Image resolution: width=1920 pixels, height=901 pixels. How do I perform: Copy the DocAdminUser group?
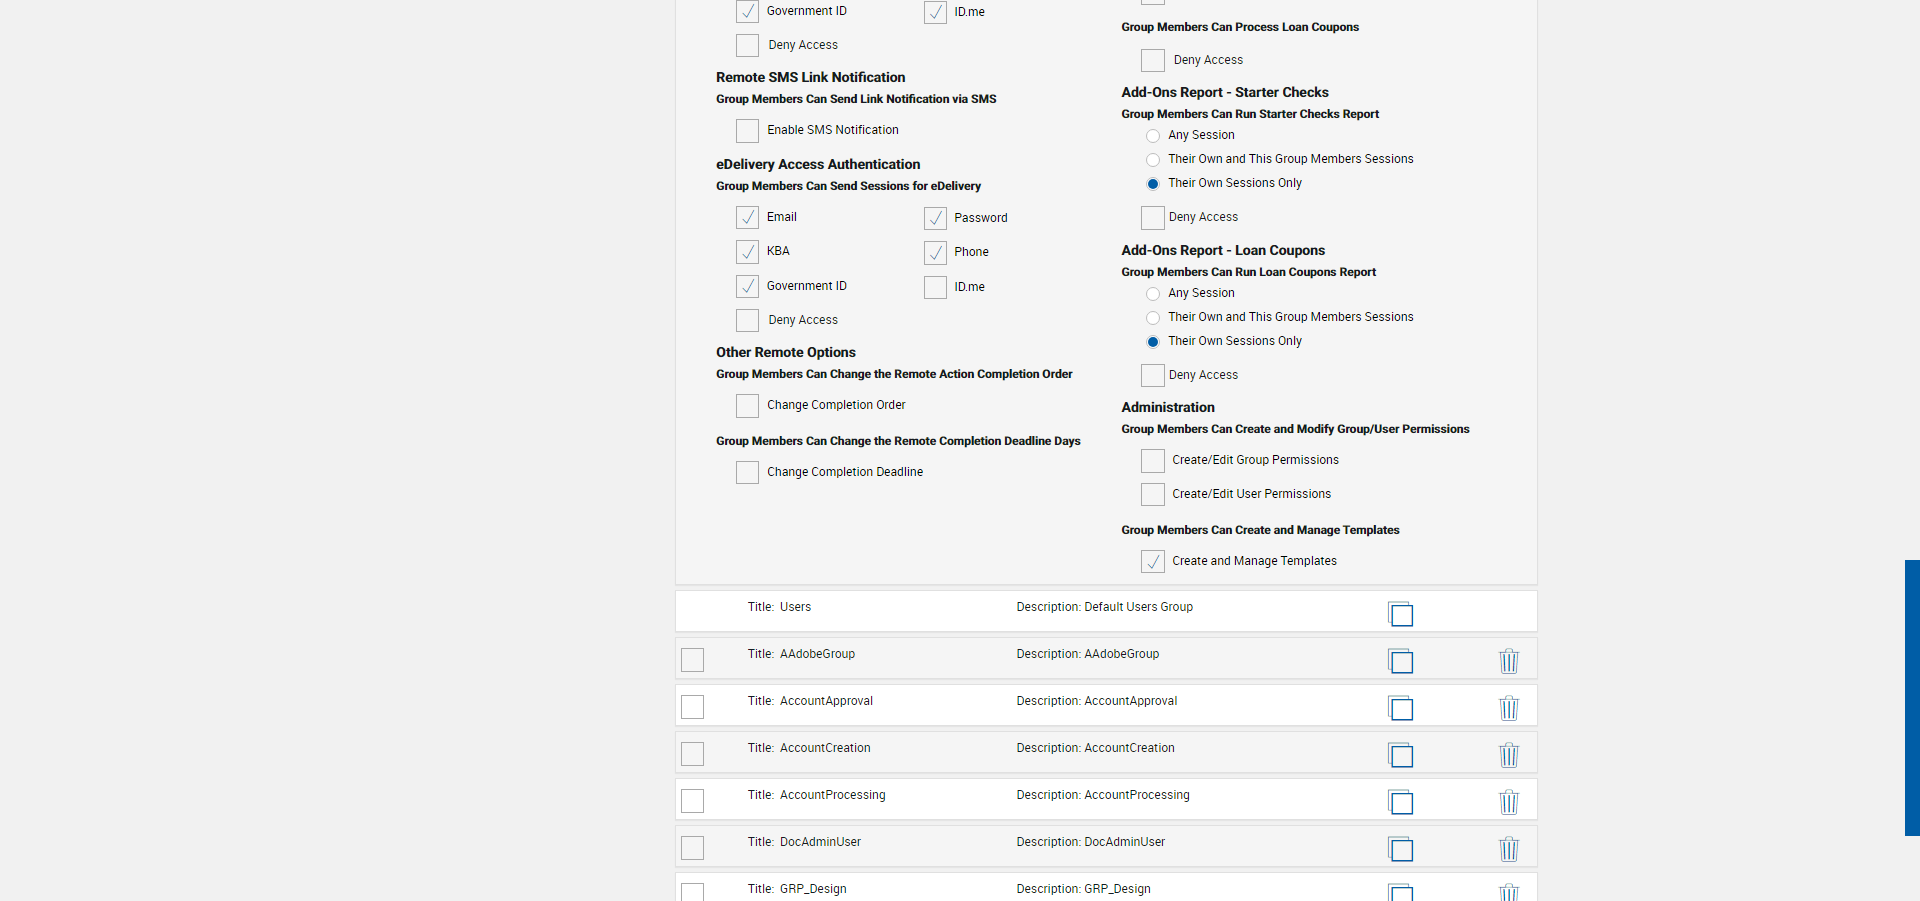click(x=1401, y=849)
